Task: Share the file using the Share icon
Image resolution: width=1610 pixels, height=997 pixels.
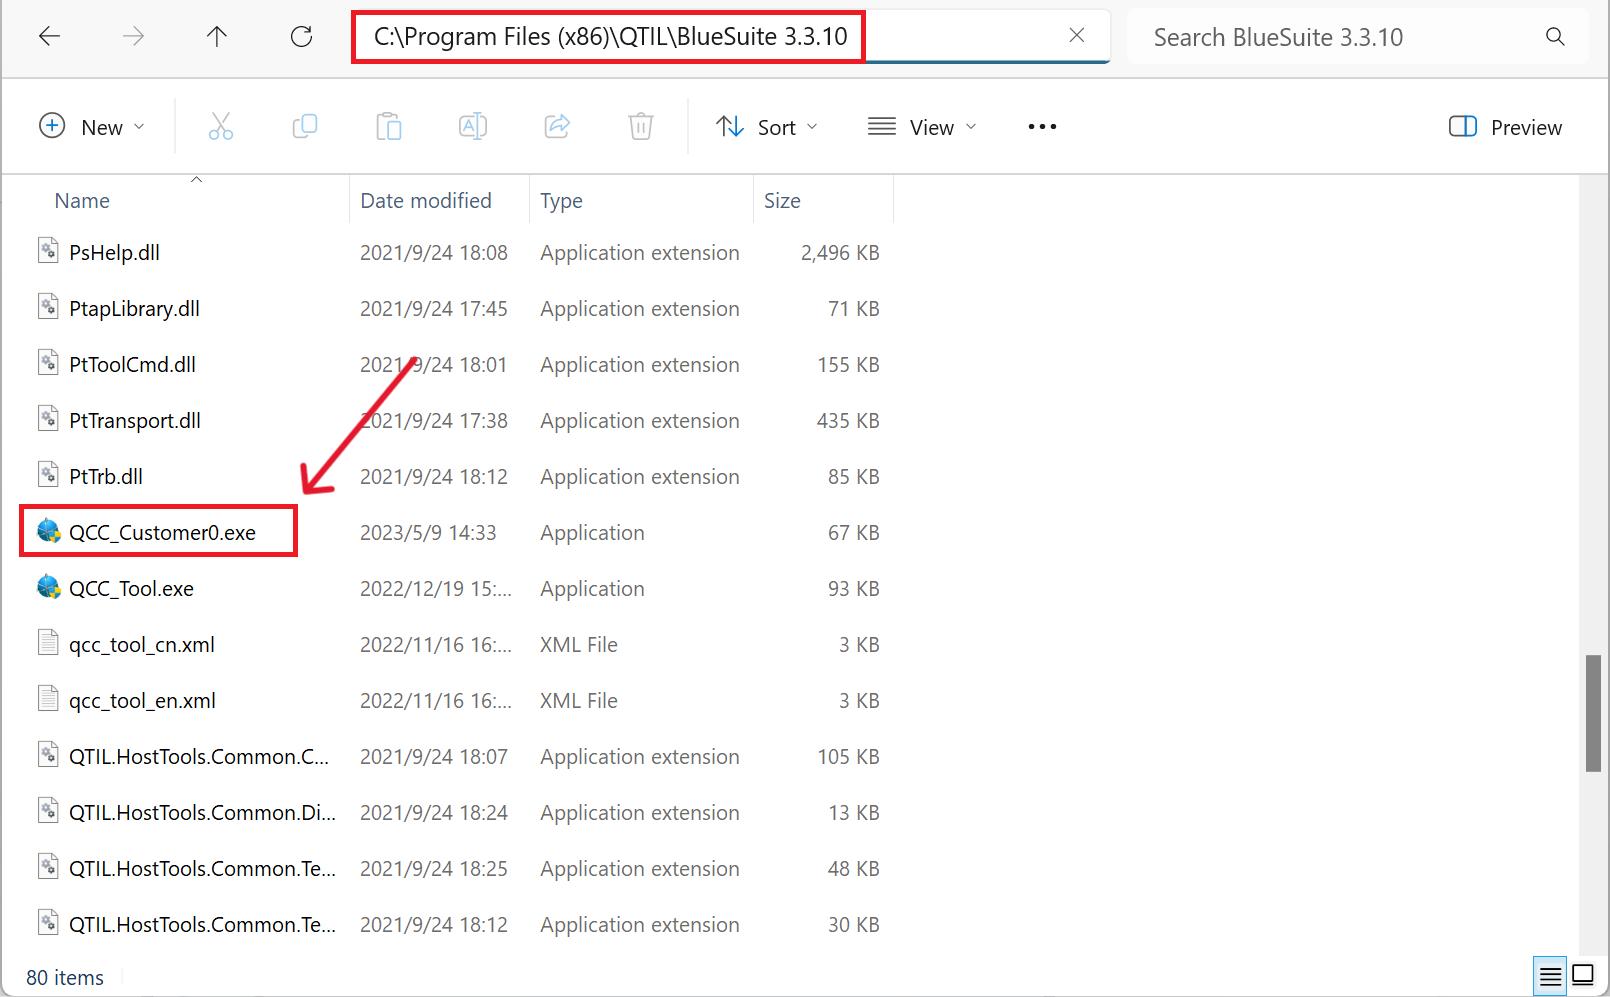Action: coord(557,126)
